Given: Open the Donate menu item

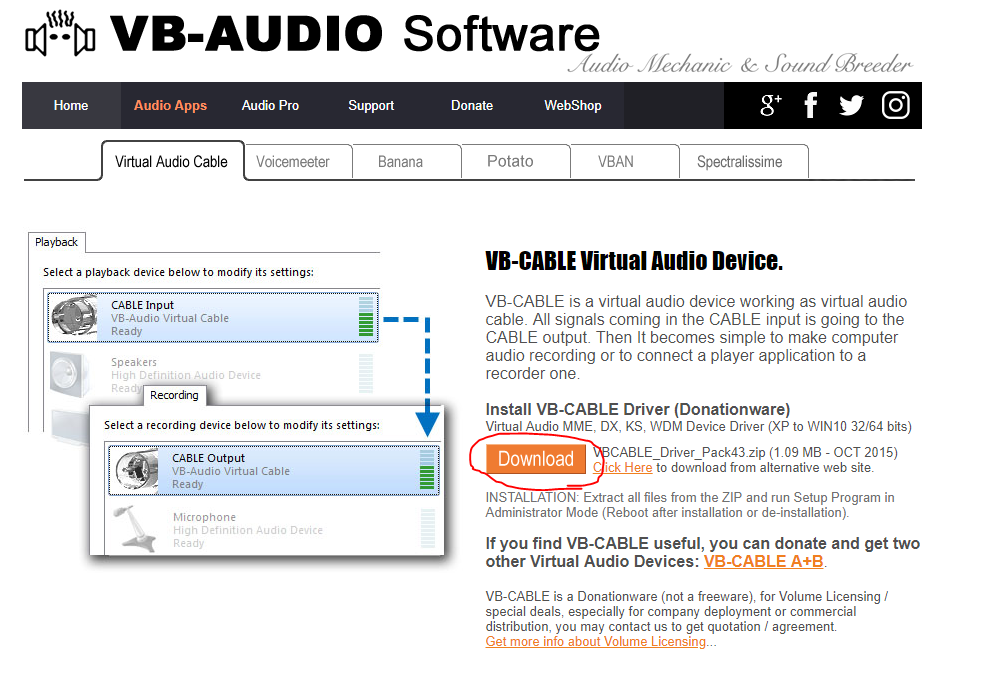Looking at the screenshot, I should pos(472,105).
